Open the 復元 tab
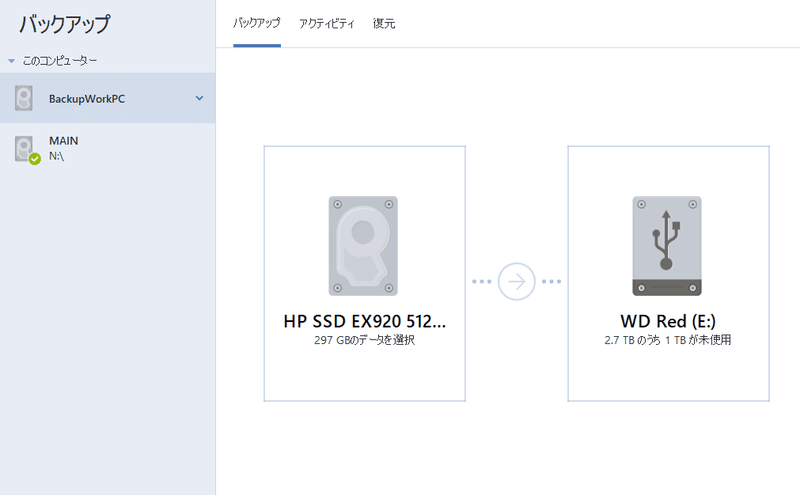This screenshot has width=800, height=495. coord(384,23)
